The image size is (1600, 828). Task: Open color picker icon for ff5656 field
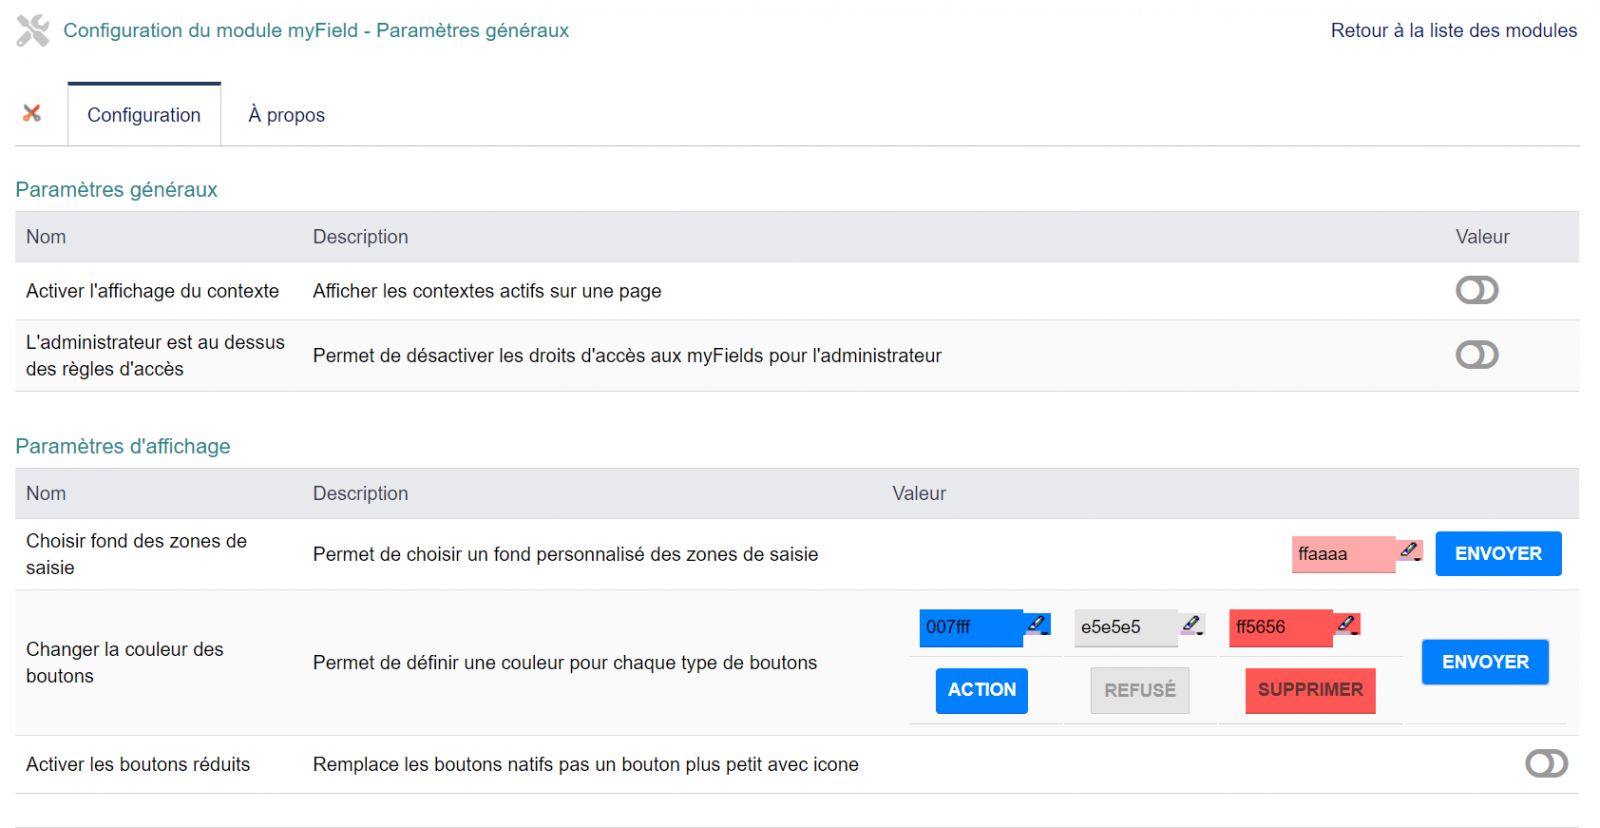click(x=1347, y=625)
